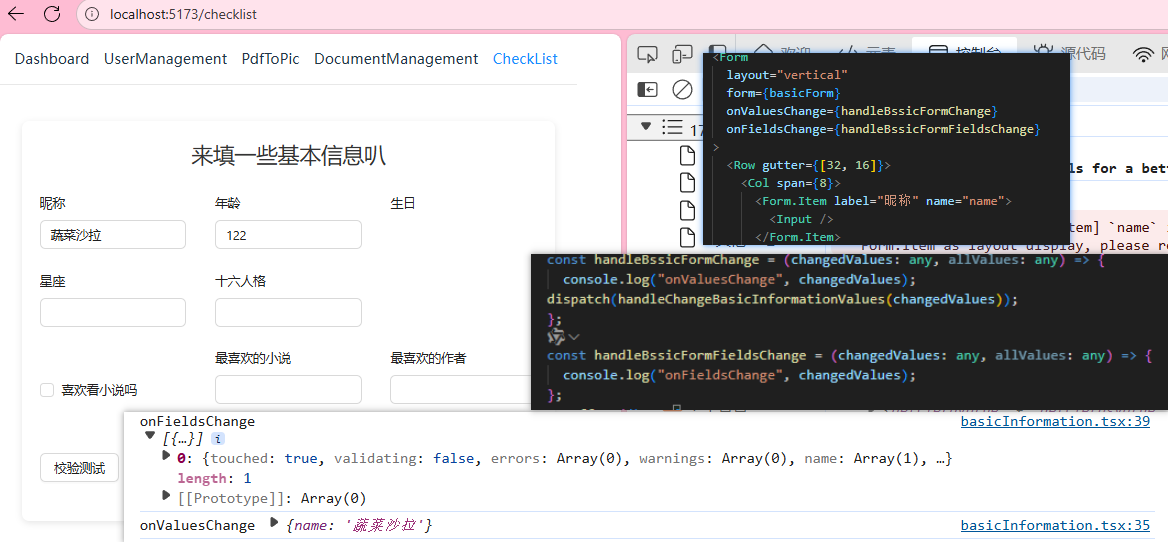The image size is (1168, 542).
Task: Collapse the onFieldsChange array output
Action: (x=151, y=438)
